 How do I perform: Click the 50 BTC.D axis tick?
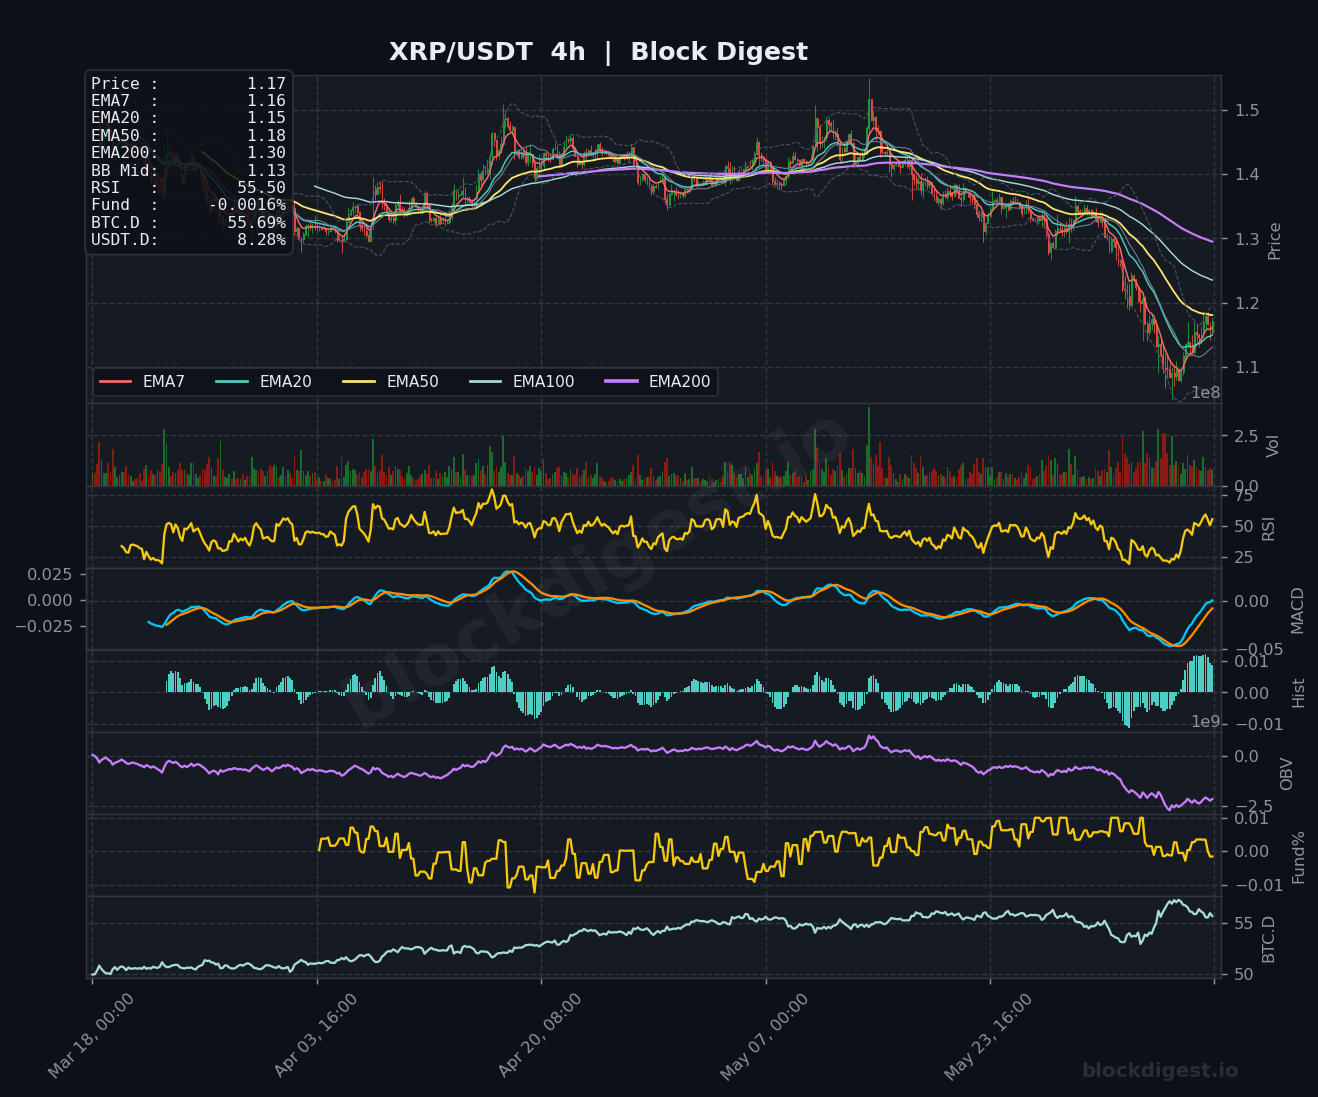pyautogui.click(x=1244, y=974)
